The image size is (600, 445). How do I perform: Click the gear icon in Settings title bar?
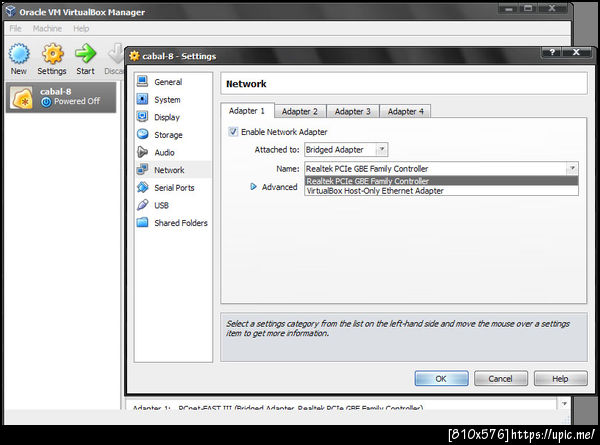coord(134,56)
